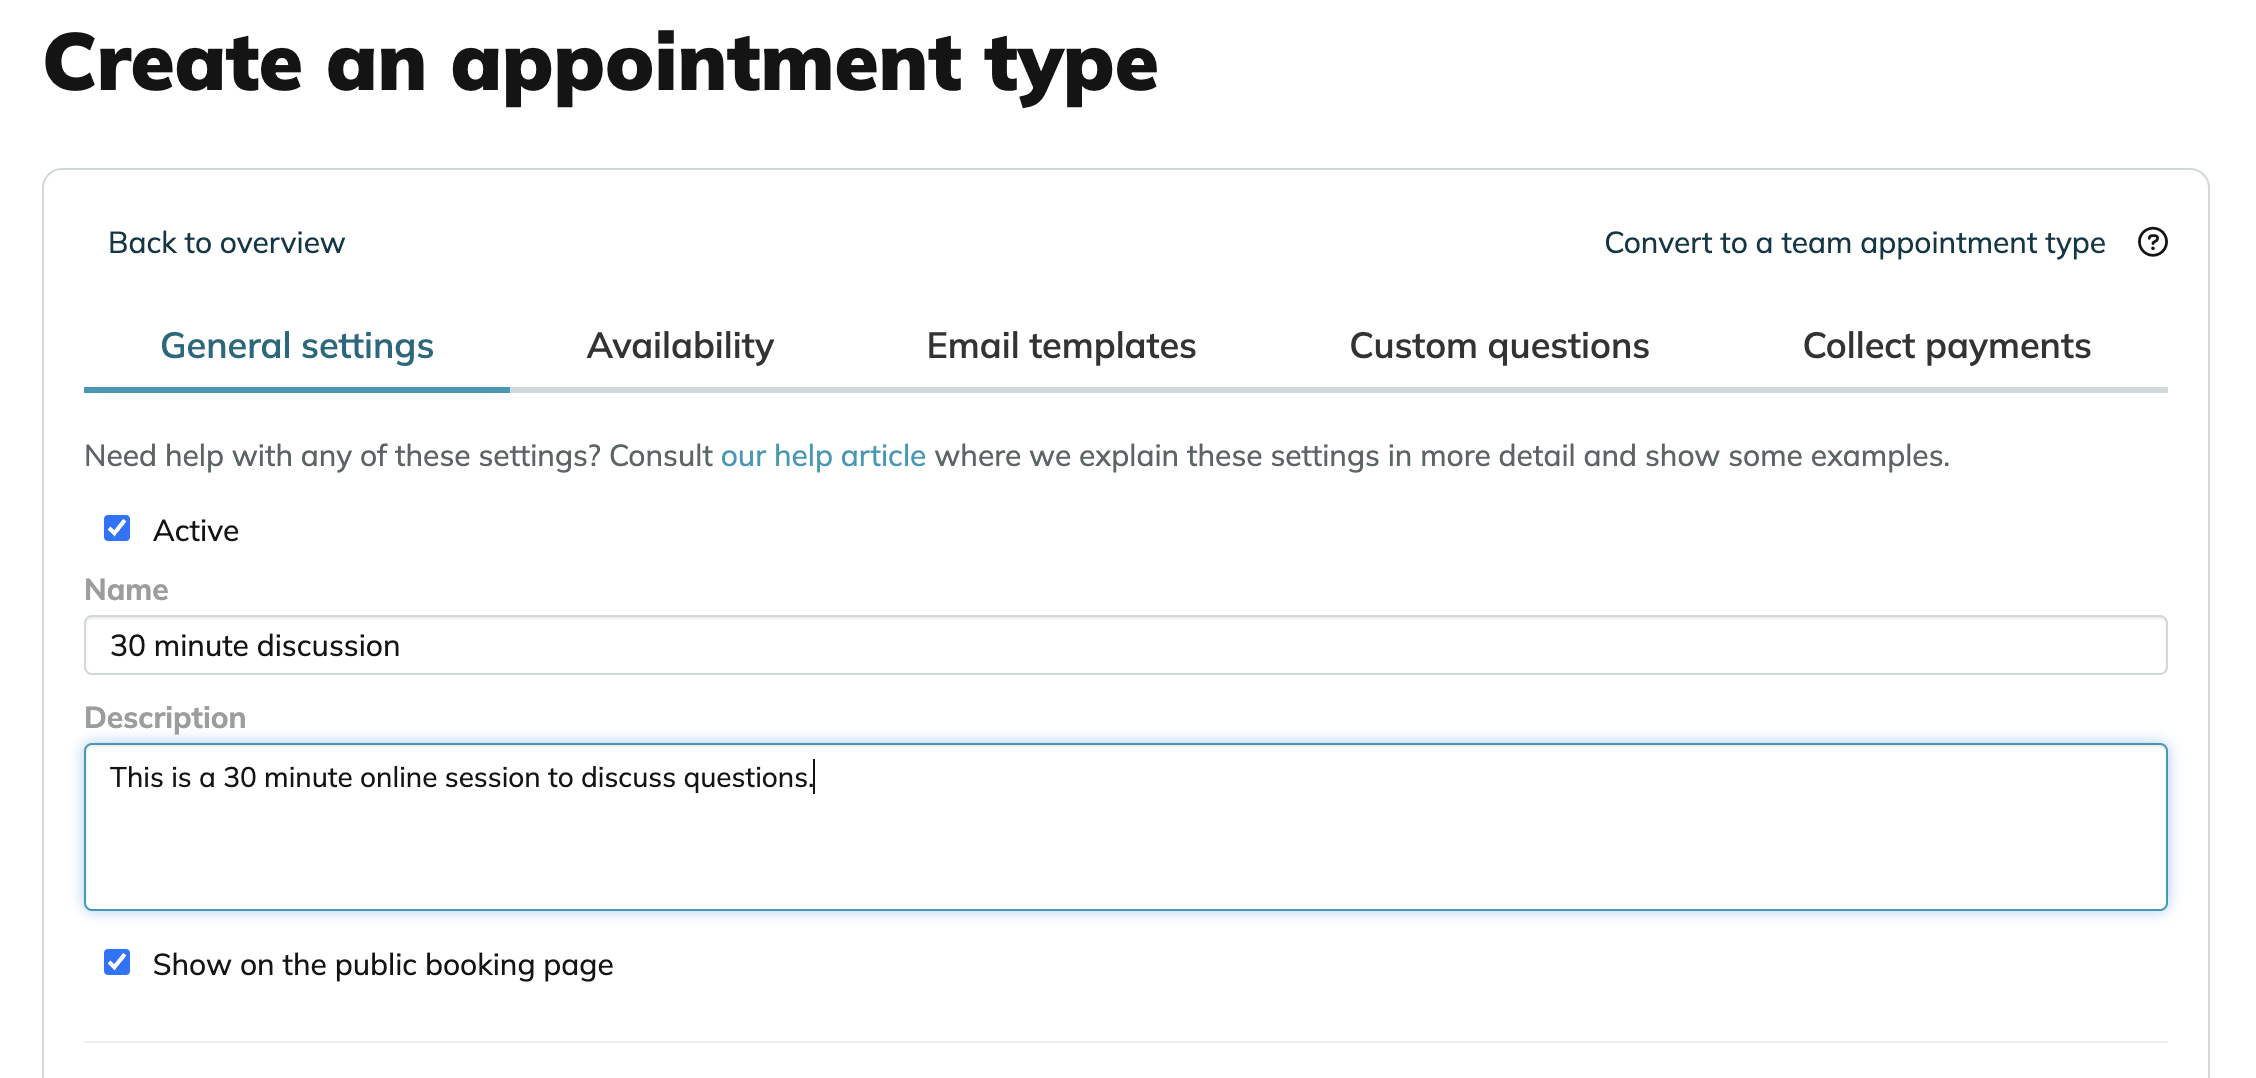Click the Description field label
The width and height of the screenshot is (2256, 1078).
coord(165,718)
